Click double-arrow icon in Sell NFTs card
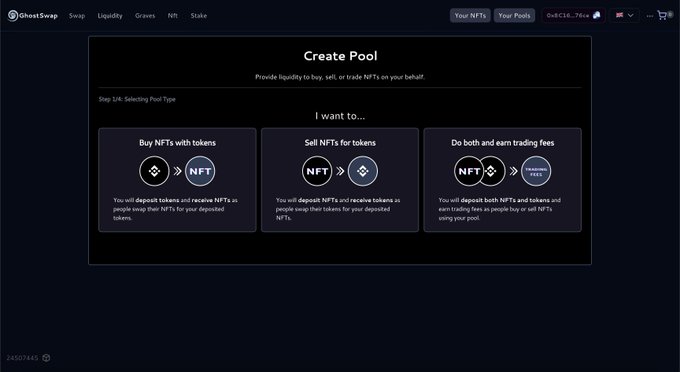 (340, 171)
